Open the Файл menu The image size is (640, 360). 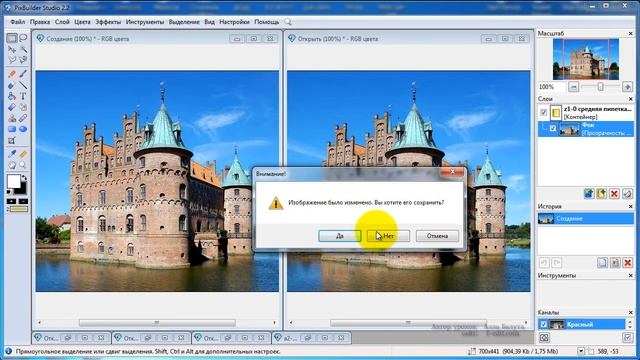tap(18, 22)
